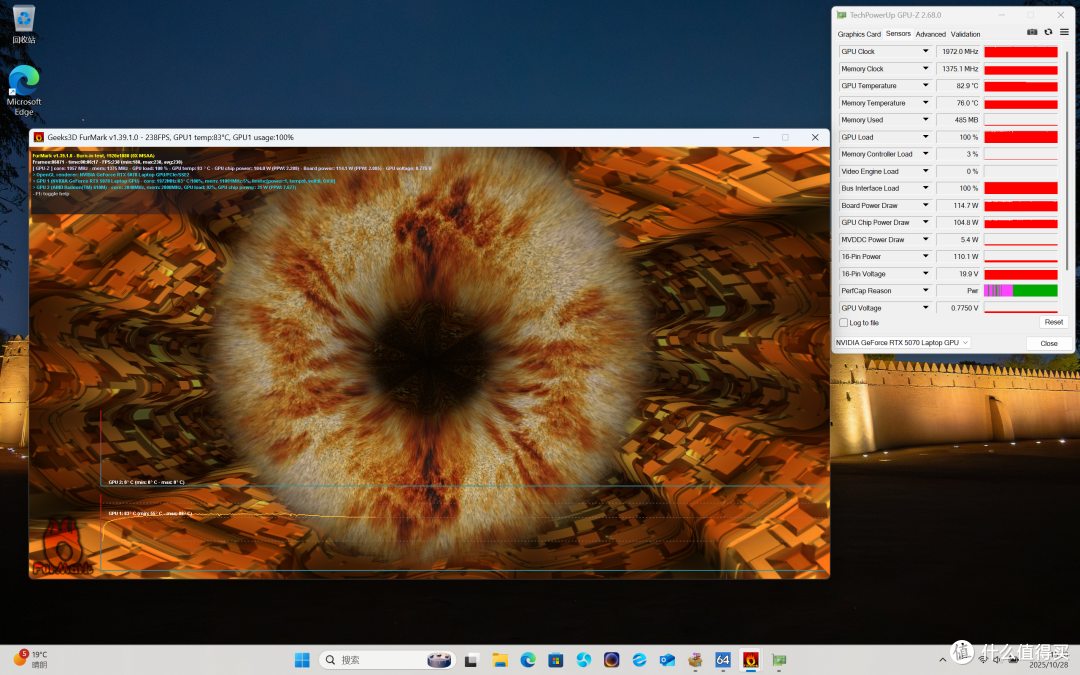Open Microsoft Store from taskbar
Image resolution: width=1080 pixels, height=675 pixels.
(x=556, y=660)
